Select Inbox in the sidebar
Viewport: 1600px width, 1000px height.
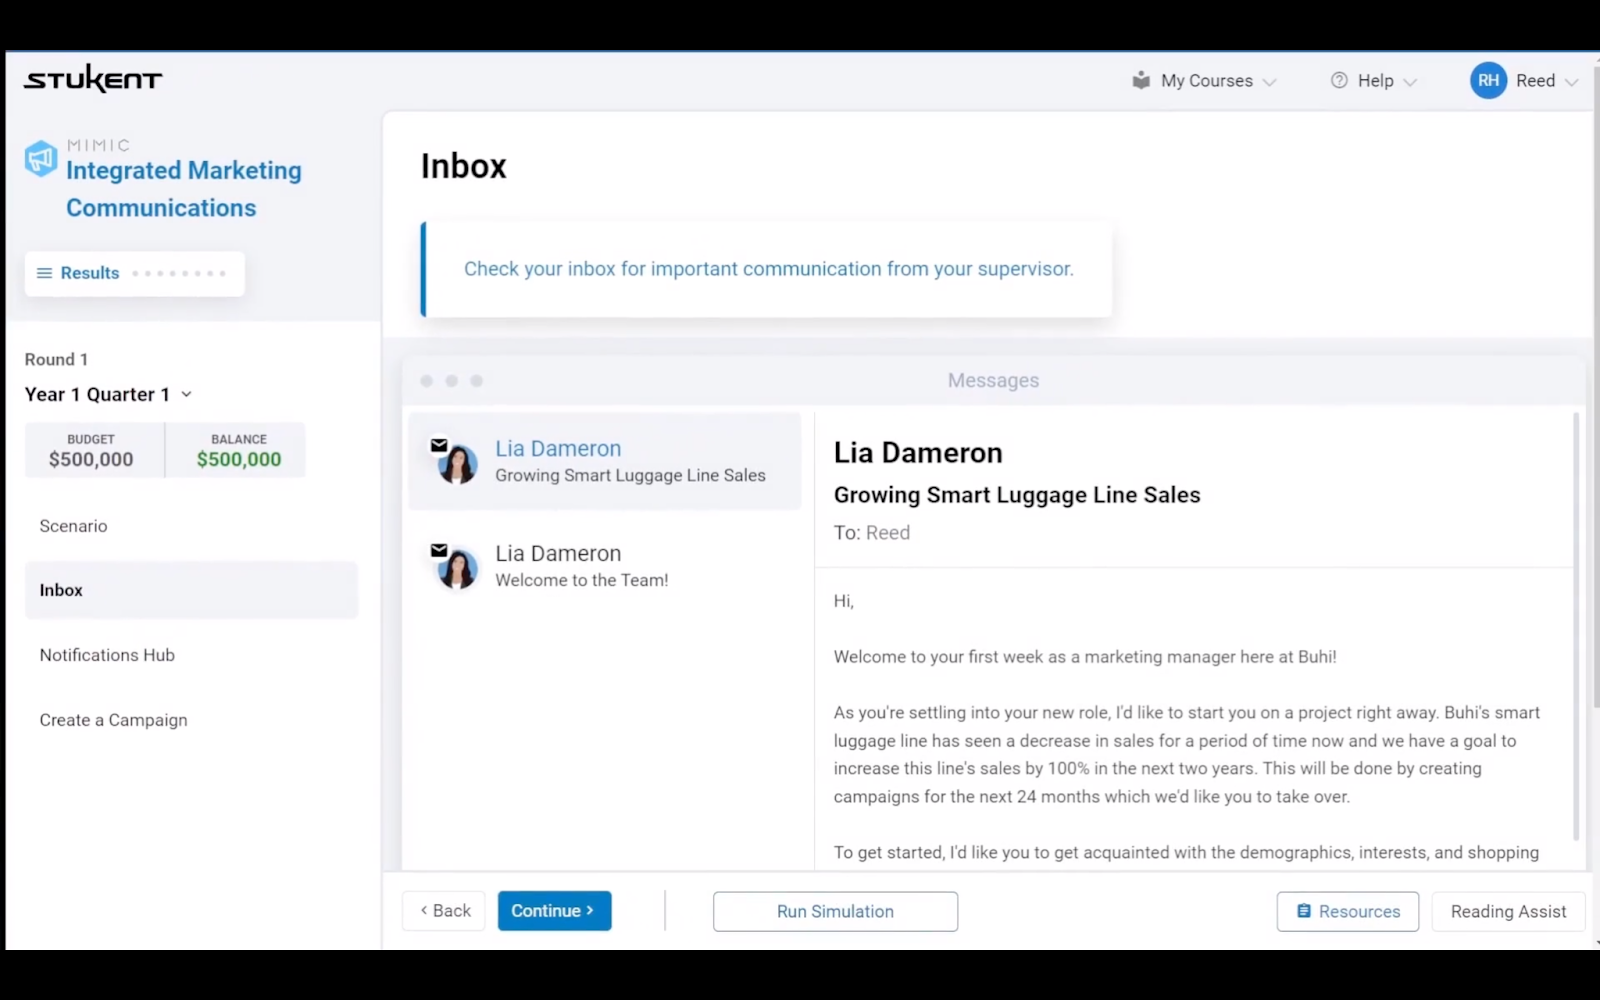[191, 590]
